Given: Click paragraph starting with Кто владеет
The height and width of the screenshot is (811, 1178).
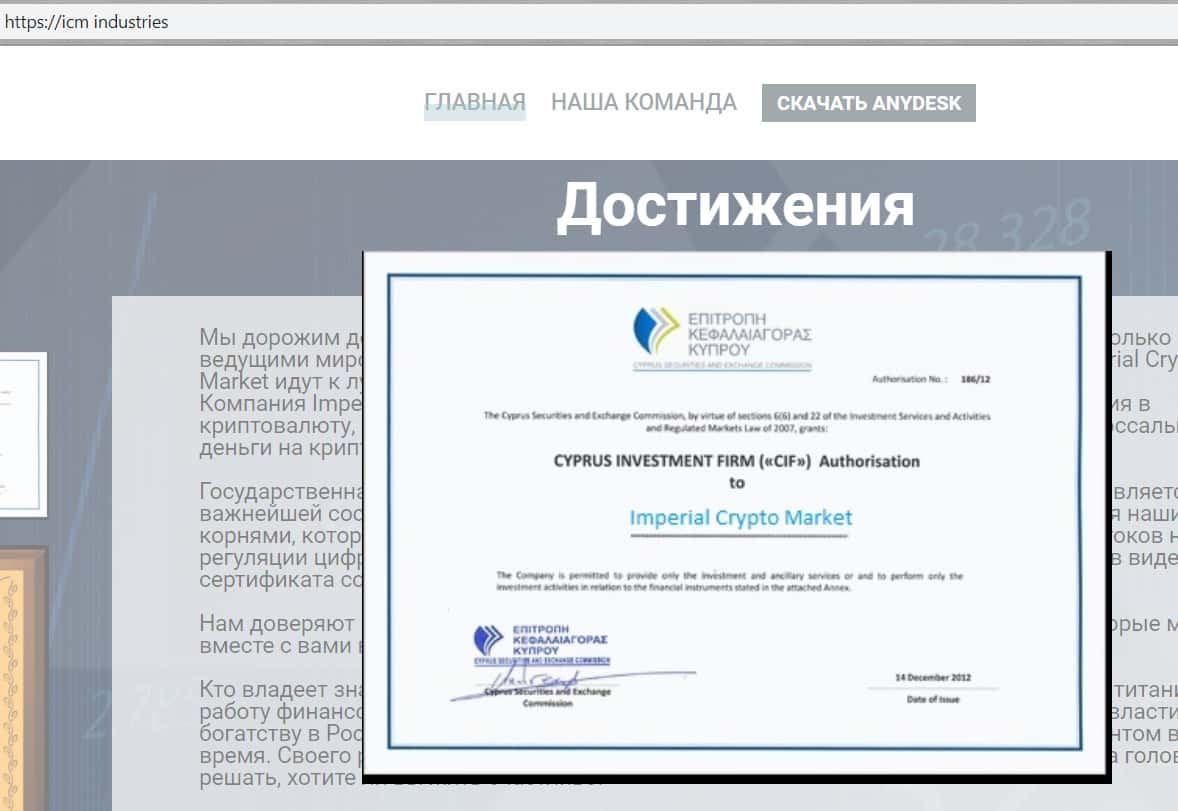Looking at the screenshot, I should coord(282,733).
